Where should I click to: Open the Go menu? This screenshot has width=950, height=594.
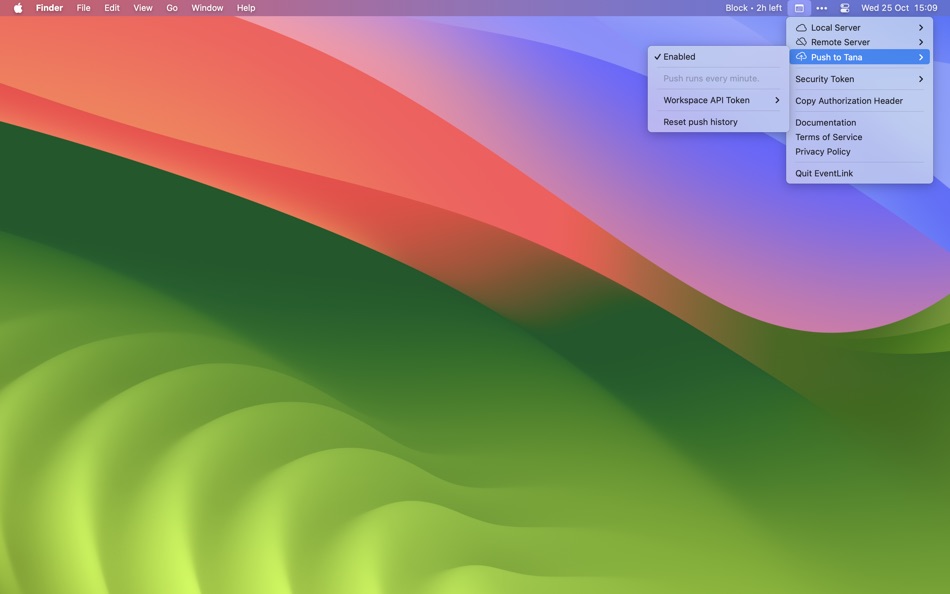(x=172, y=8)
